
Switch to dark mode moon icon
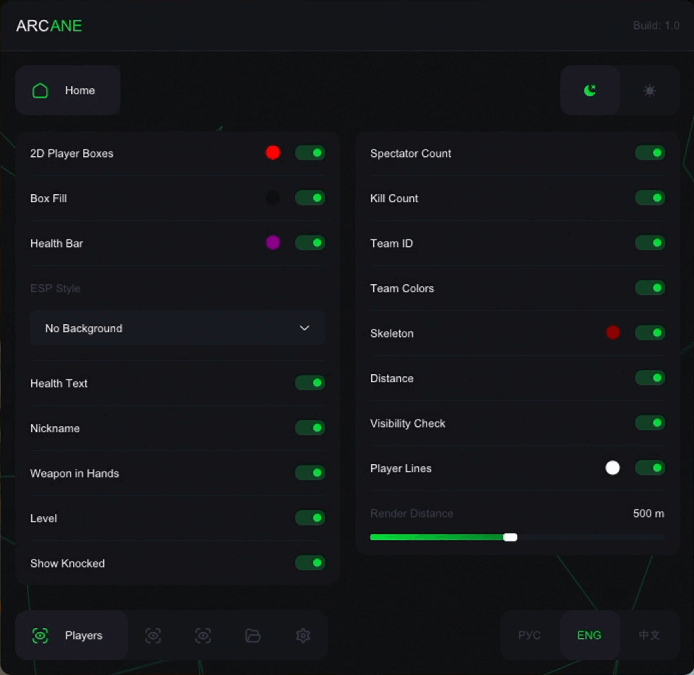[590, 91]
